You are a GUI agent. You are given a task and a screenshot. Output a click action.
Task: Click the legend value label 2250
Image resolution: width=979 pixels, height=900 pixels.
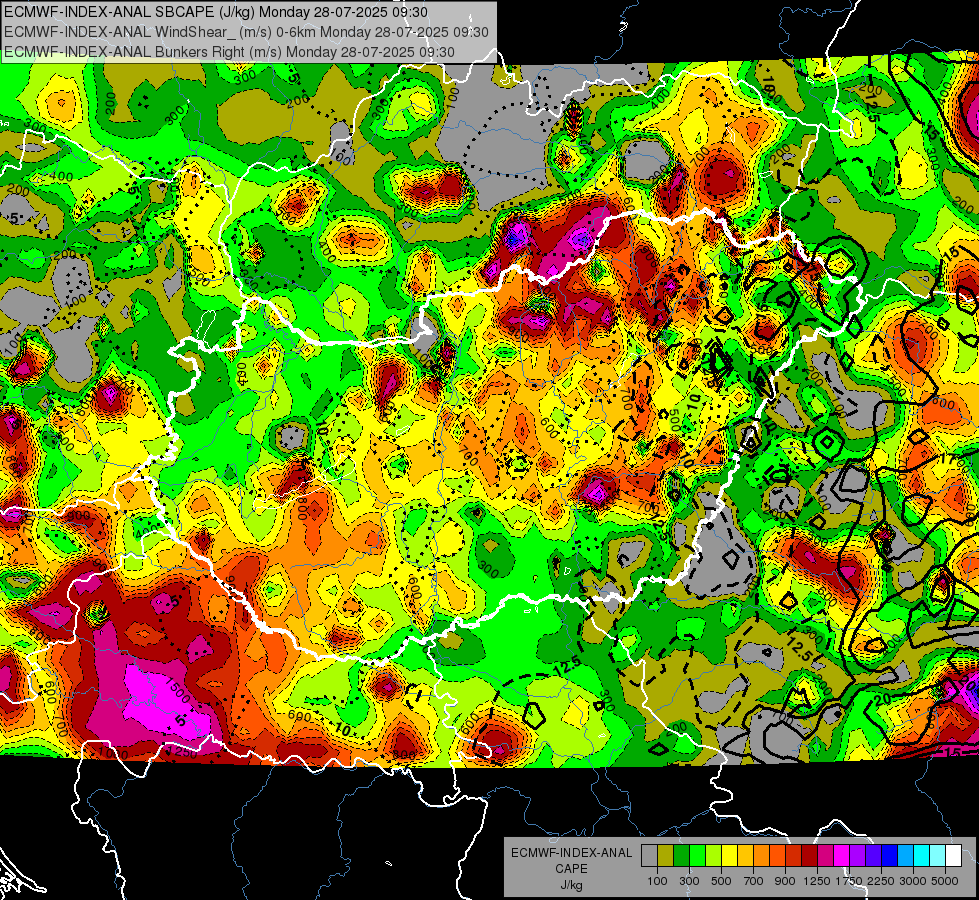click(881, 881)
